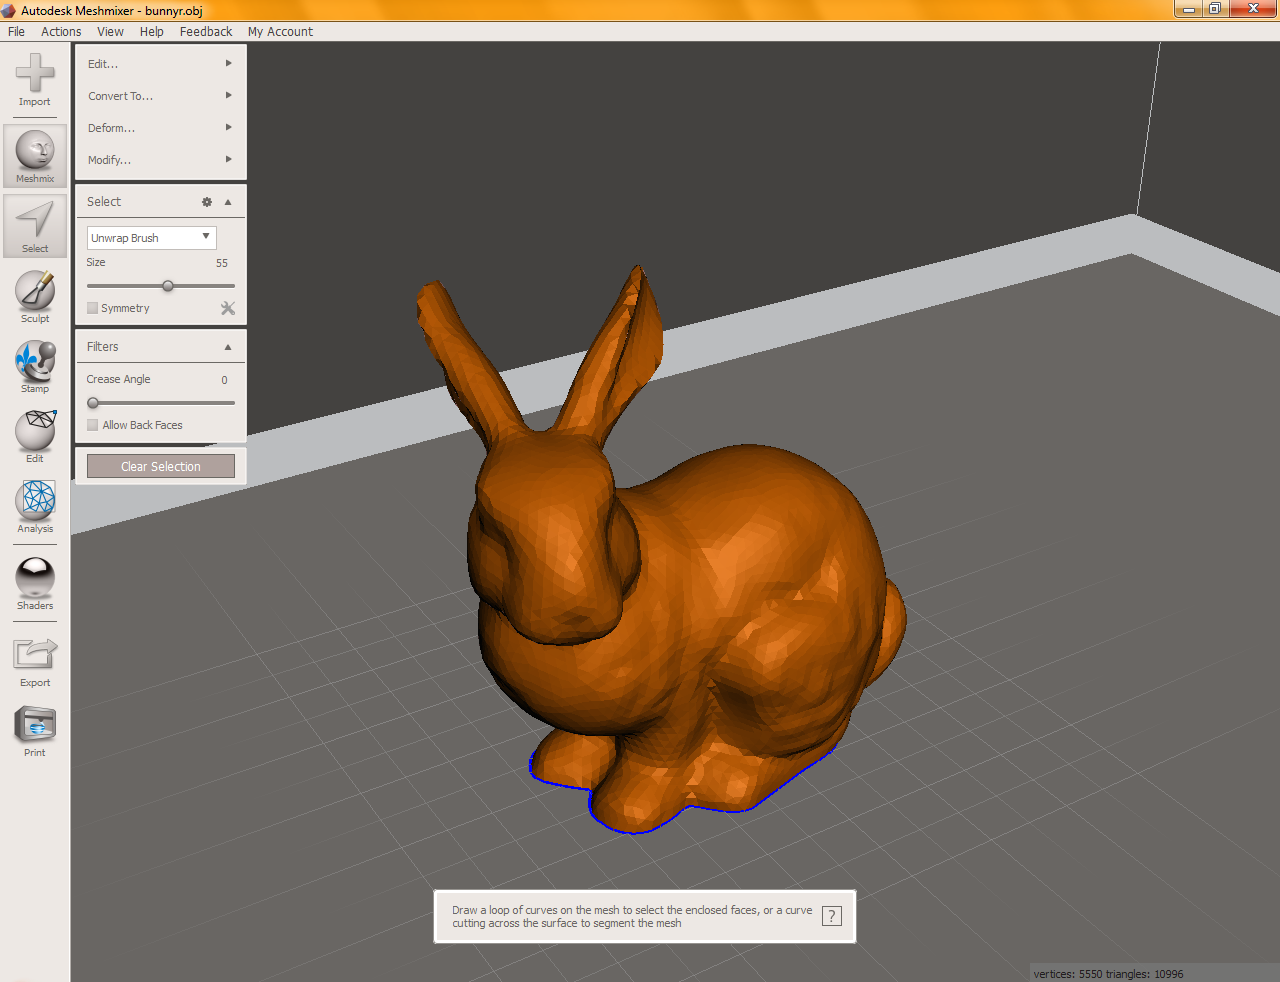Screen dimensions: 1280x982
Task: Click the Clear Selection button
Action: pyautogui.click(x=161, y=466)
